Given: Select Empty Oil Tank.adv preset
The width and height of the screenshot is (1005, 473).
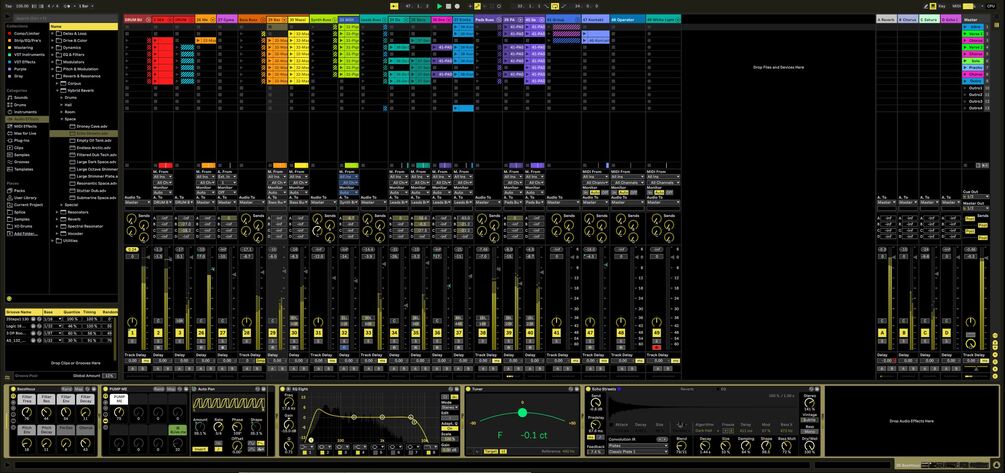Looking at the screenshot, I should pos(94,140).
